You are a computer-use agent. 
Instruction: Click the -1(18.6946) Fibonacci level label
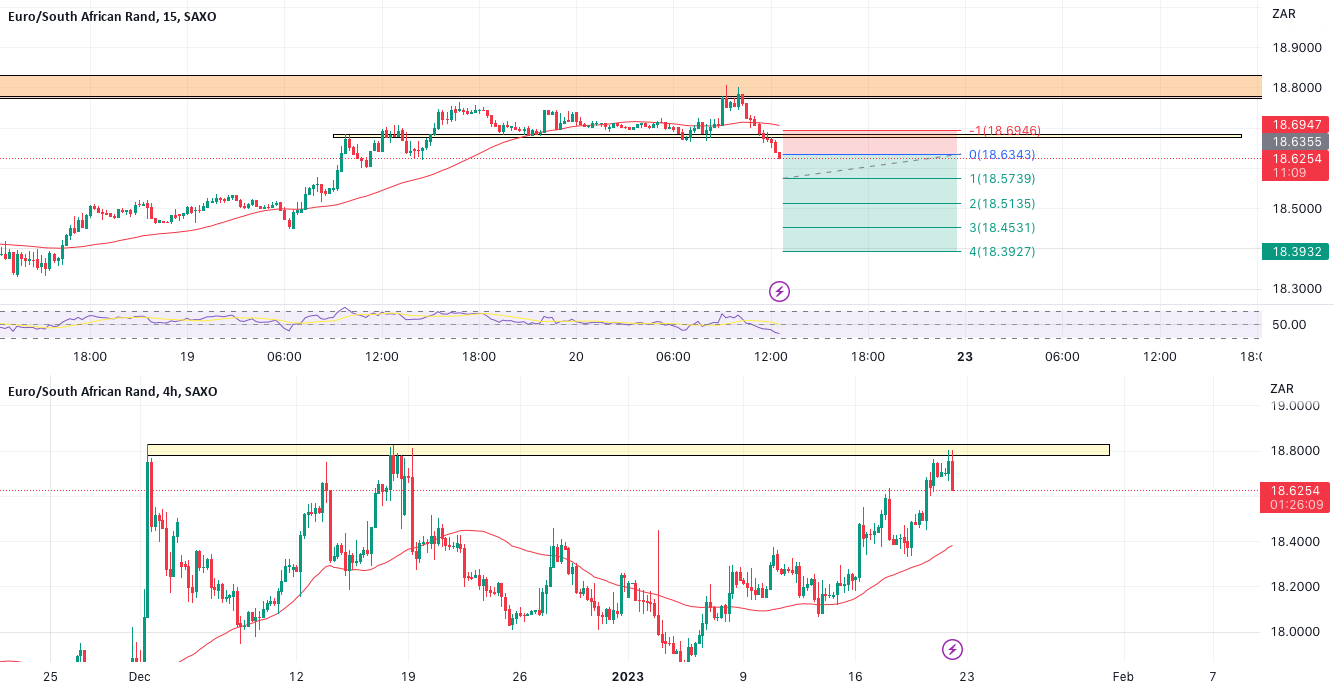(x=1003, y=130)
